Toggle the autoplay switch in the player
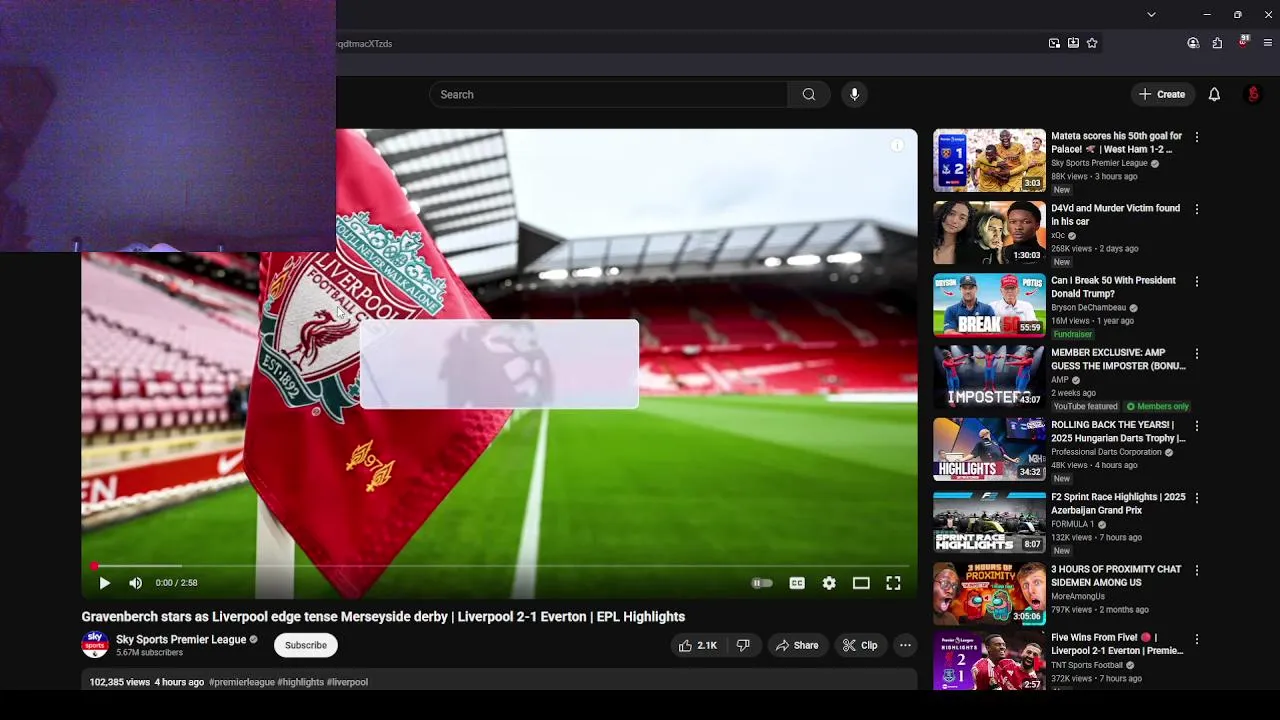Image resolution: width=1280 pixels, height=720 pixels. (x=762, y=583)
